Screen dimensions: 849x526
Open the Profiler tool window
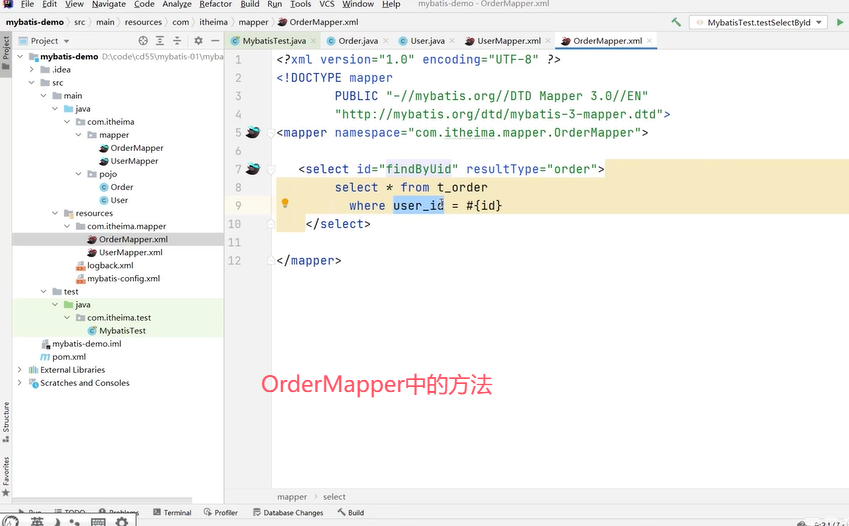pos(221,512)
